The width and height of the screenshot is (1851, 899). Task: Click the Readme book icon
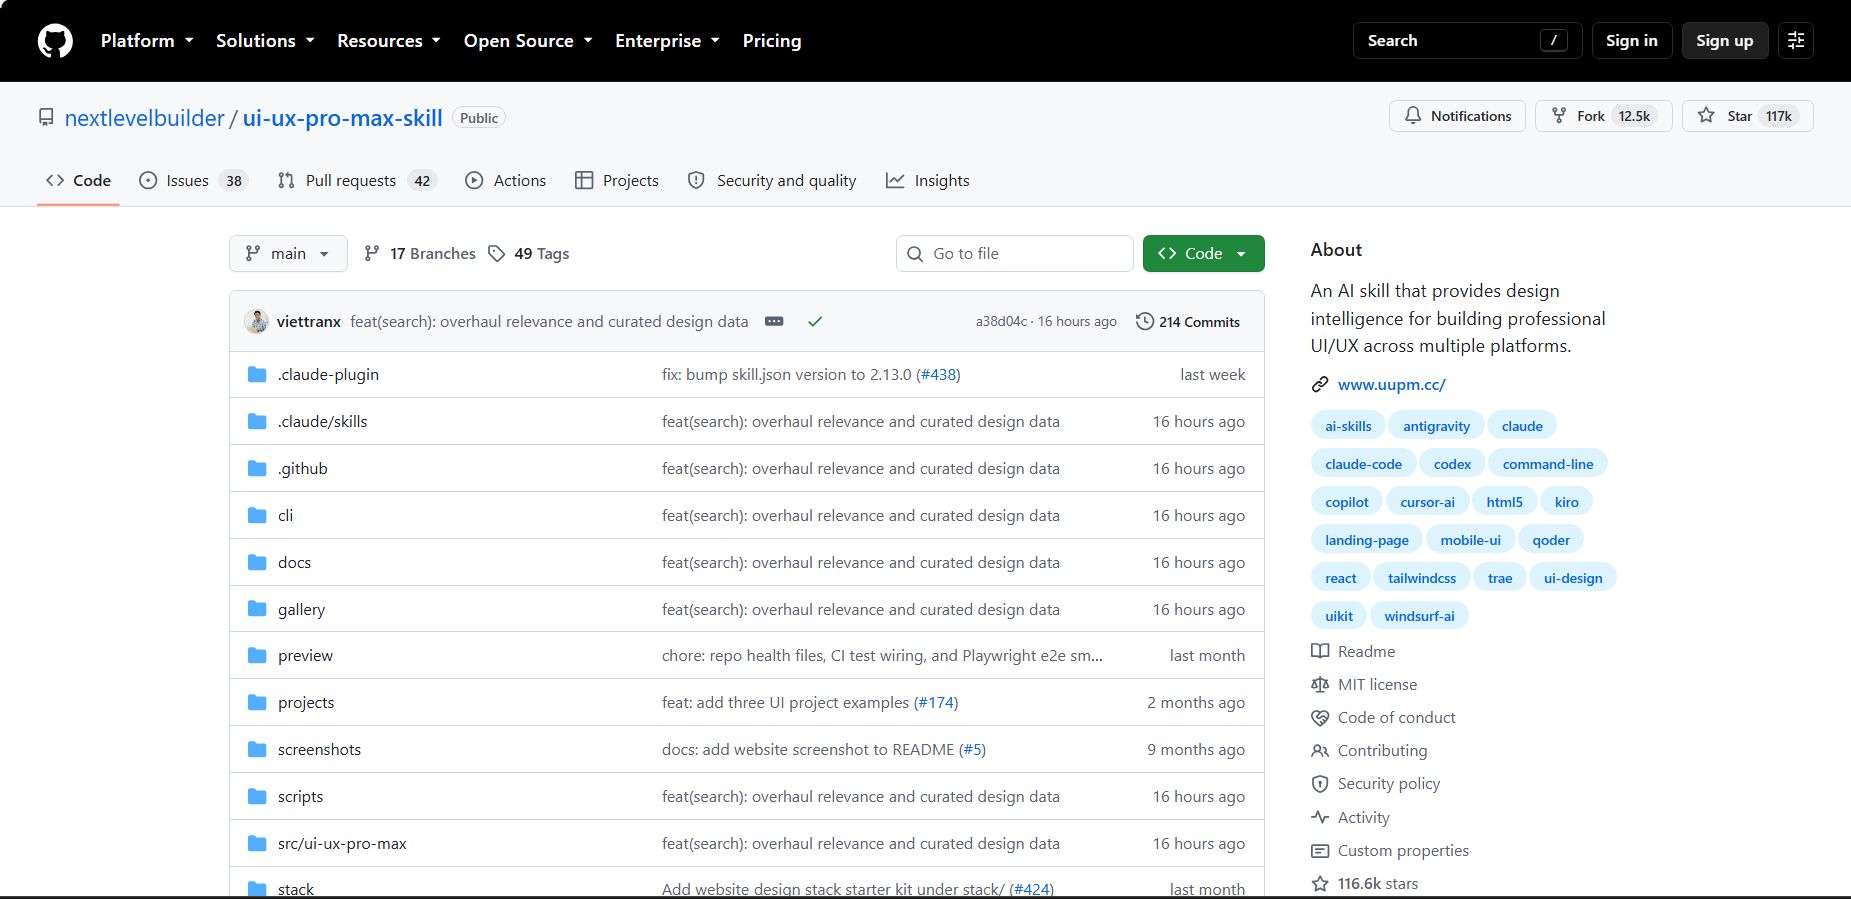(x=1320, y=651)
